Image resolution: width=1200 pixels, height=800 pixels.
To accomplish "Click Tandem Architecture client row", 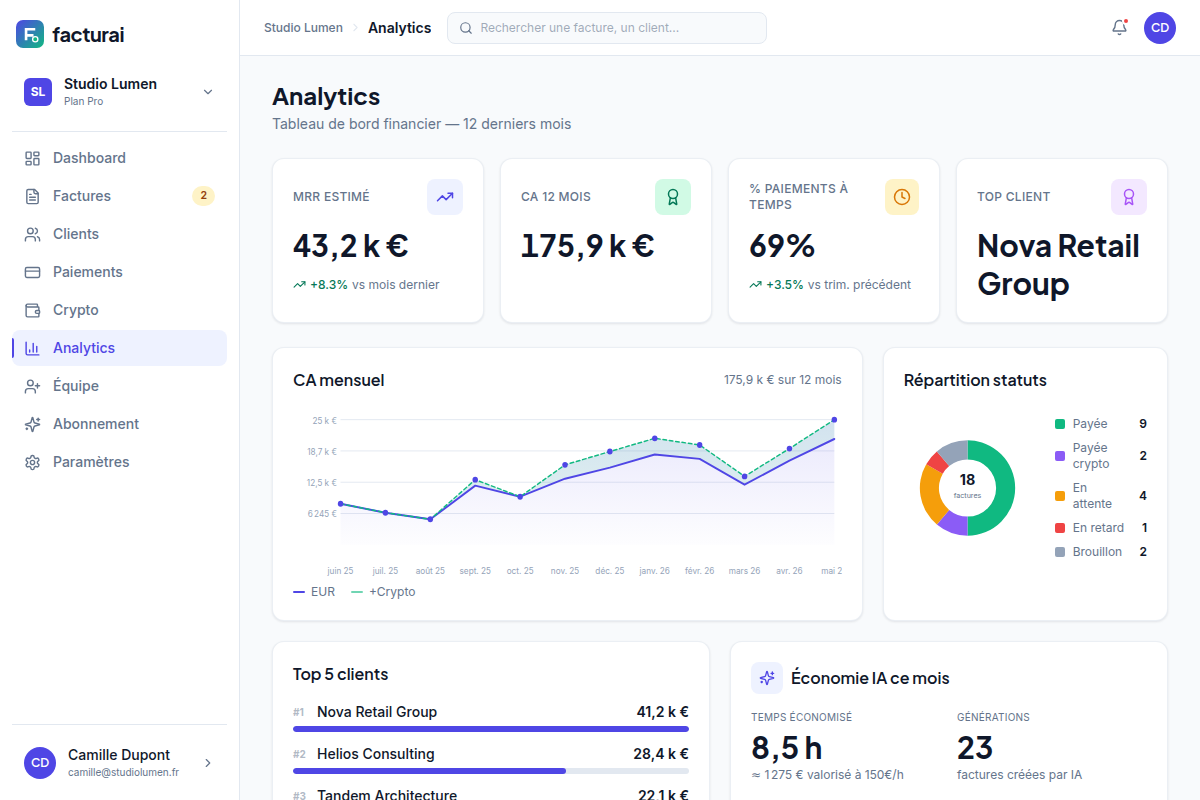I will click(491, 794).
